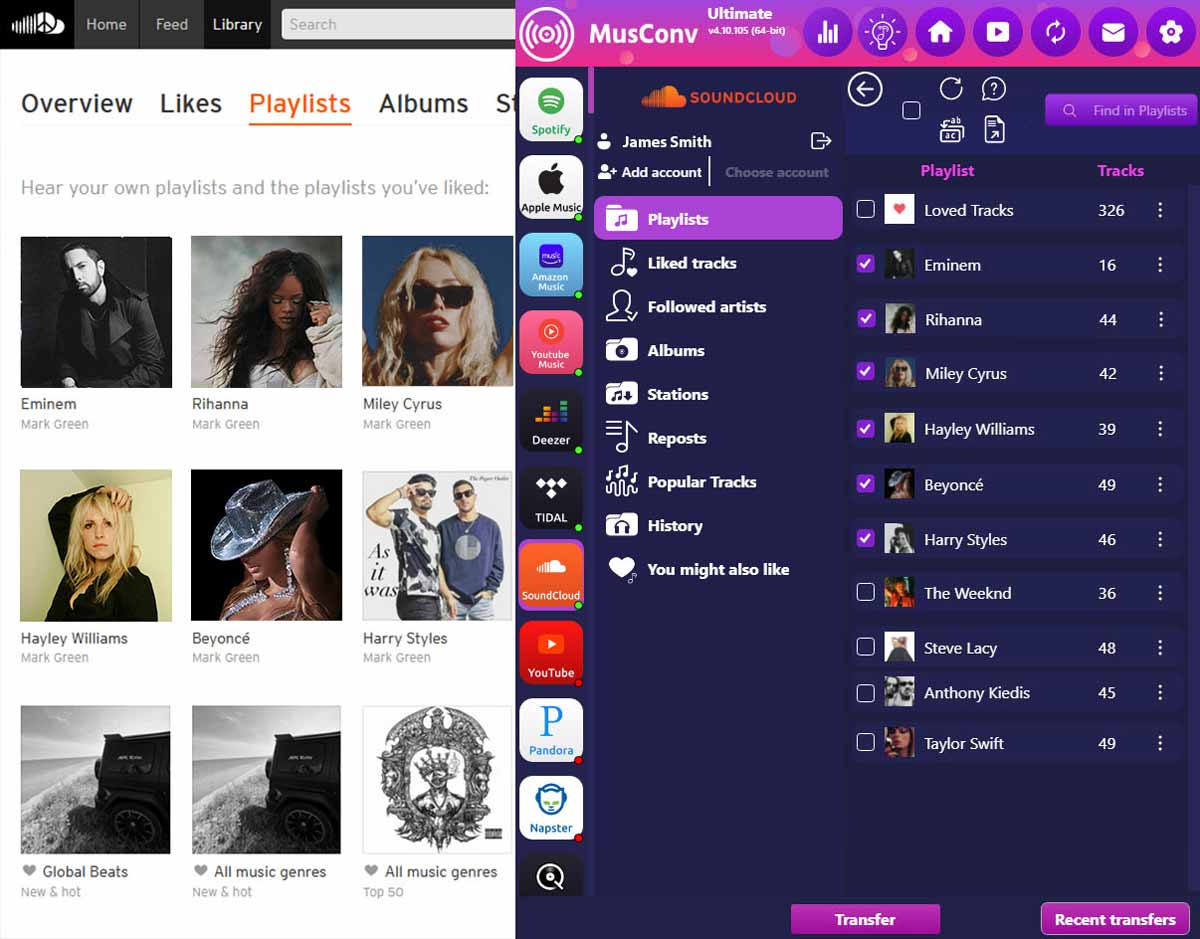Viewport: 1200px width, 939px height.
Task: Open the Albums tab on SoundCloud
Action: pos(424,103)
